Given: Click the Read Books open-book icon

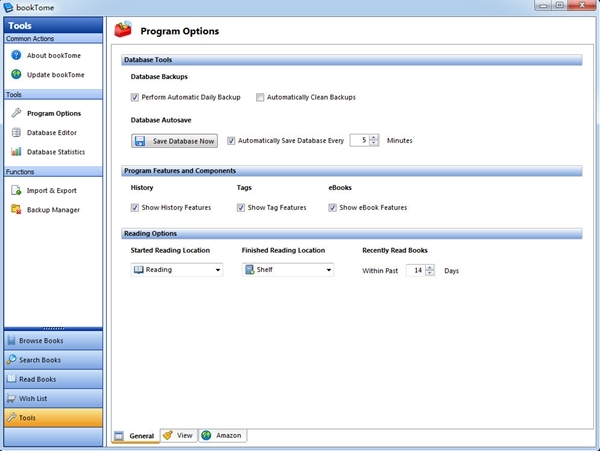Looking at the screenshot, I should coord(11,379).
